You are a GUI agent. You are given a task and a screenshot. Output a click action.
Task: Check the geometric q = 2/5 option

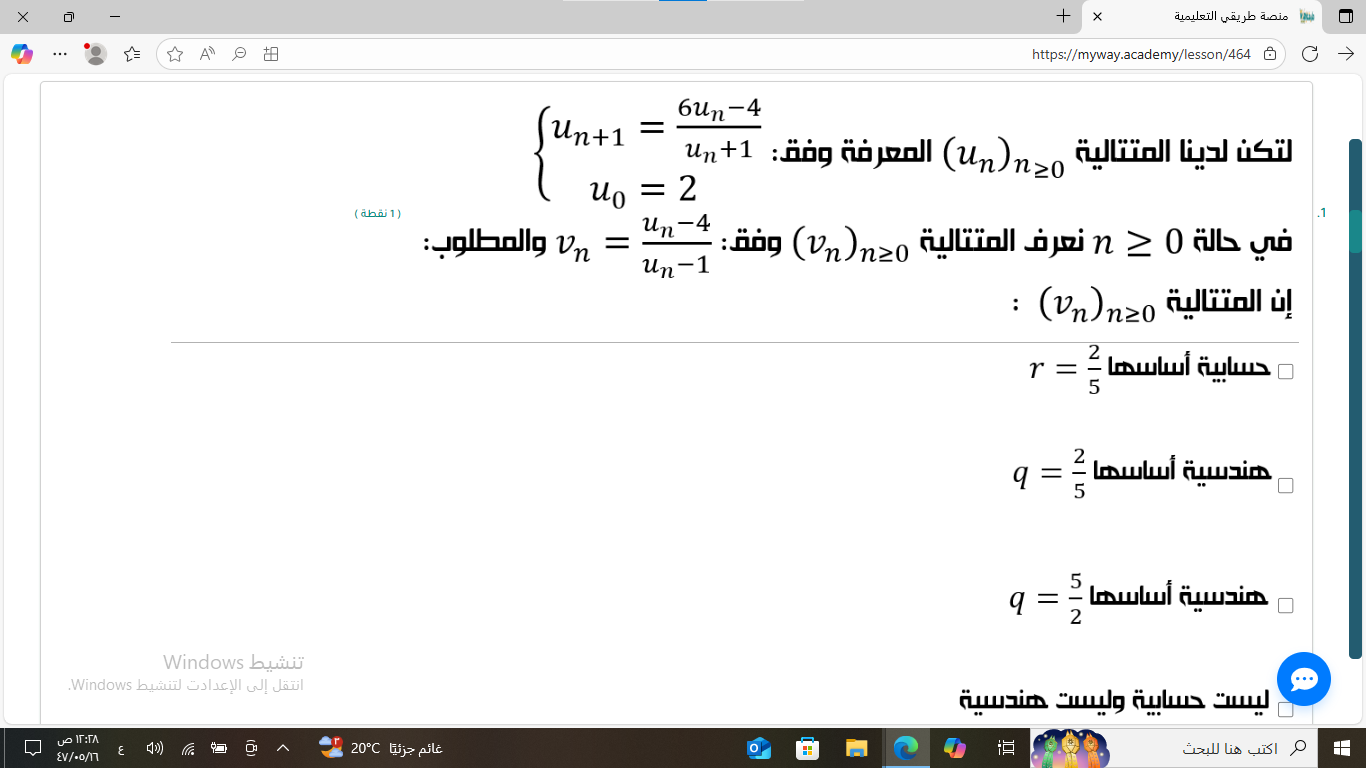(1286, 486)
